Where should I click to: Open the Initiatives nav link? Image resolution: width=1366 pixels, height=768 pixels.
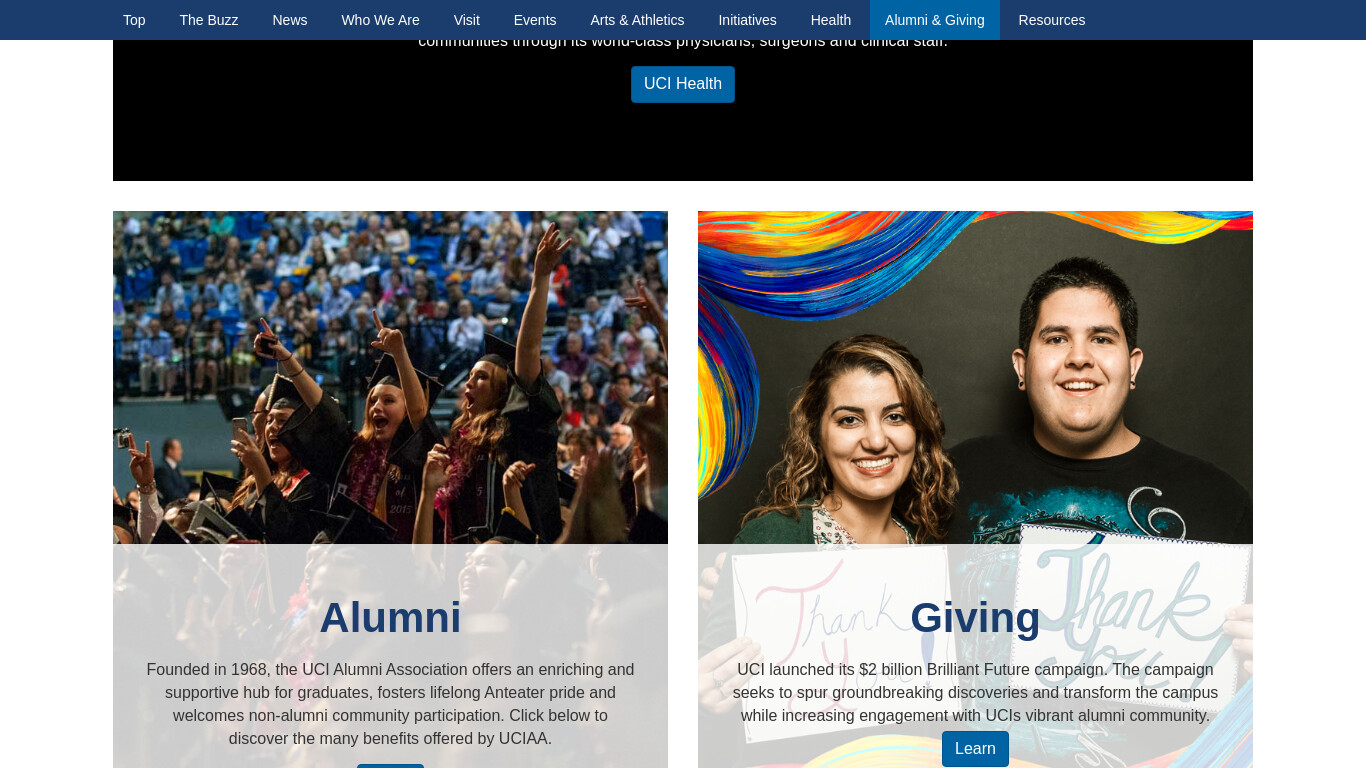747,20
